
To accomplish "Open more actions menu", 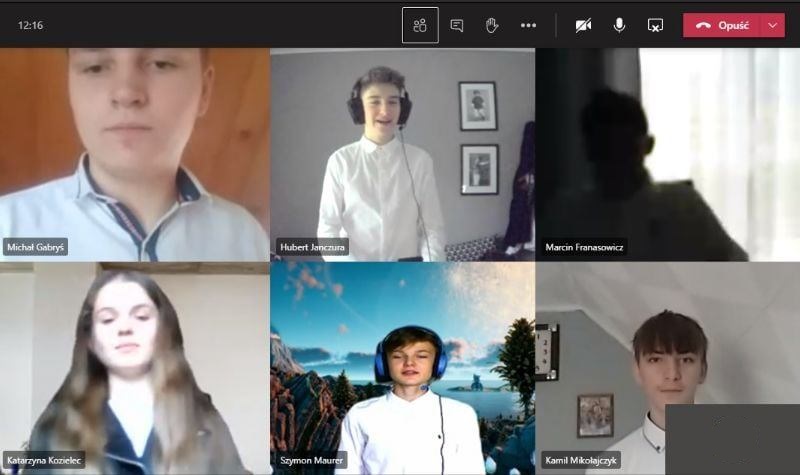I will 528,25.
